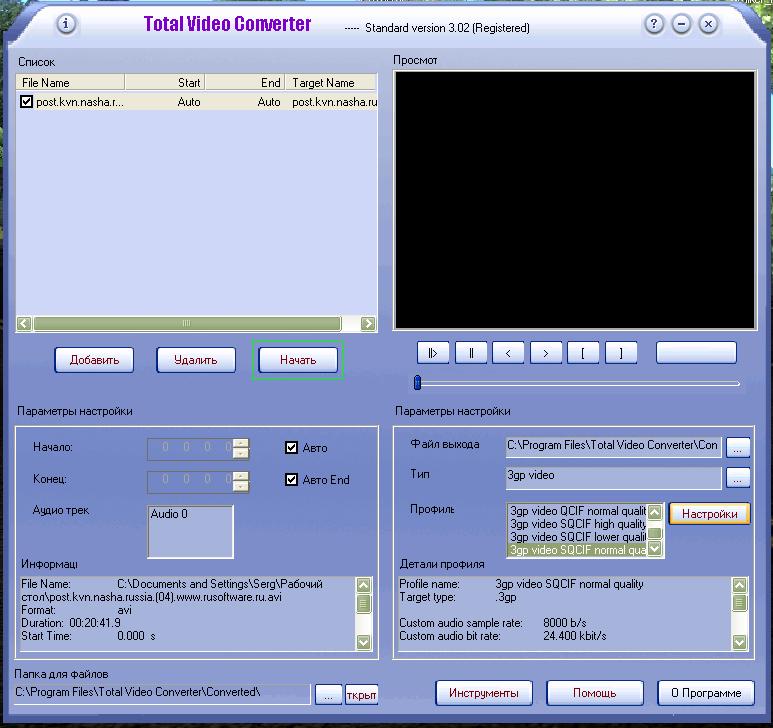Decrease the Конец time spinner

pyautogui.click(x=241, y=486)
